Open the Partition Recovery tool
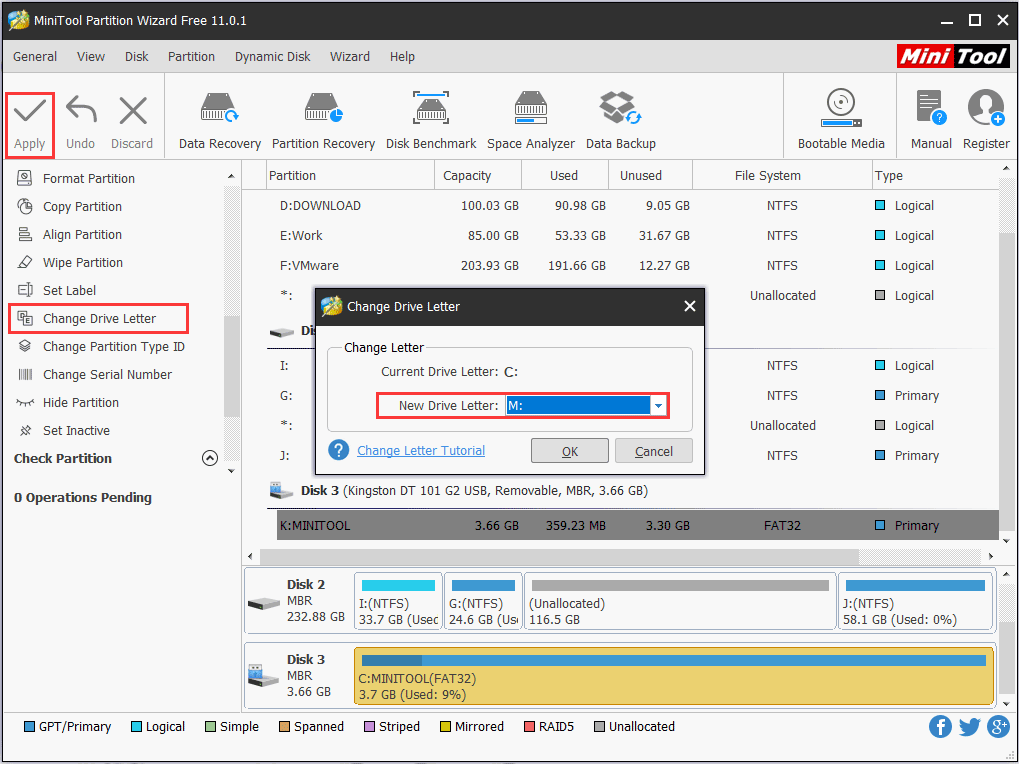 (323, 121)
